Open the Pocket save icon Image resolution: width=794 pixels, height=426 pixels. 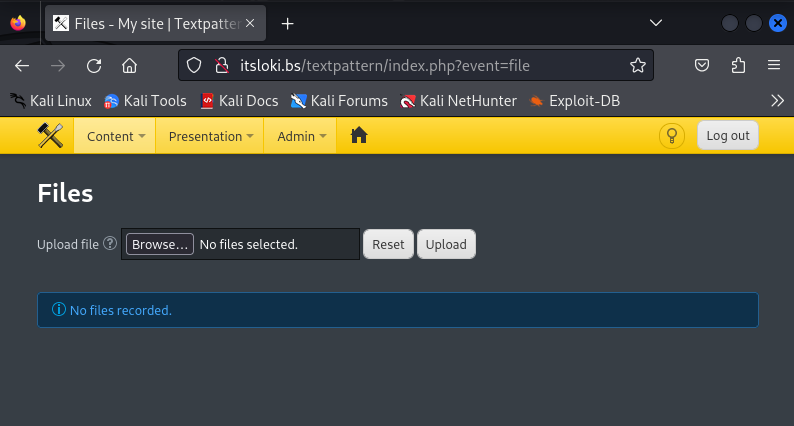(x=703, y=66)
